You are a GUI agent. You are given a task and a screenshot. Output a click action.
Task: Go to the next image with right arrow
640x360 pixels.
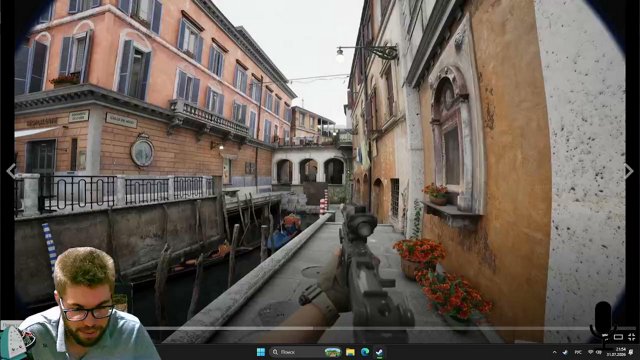[x=629, y=171]
